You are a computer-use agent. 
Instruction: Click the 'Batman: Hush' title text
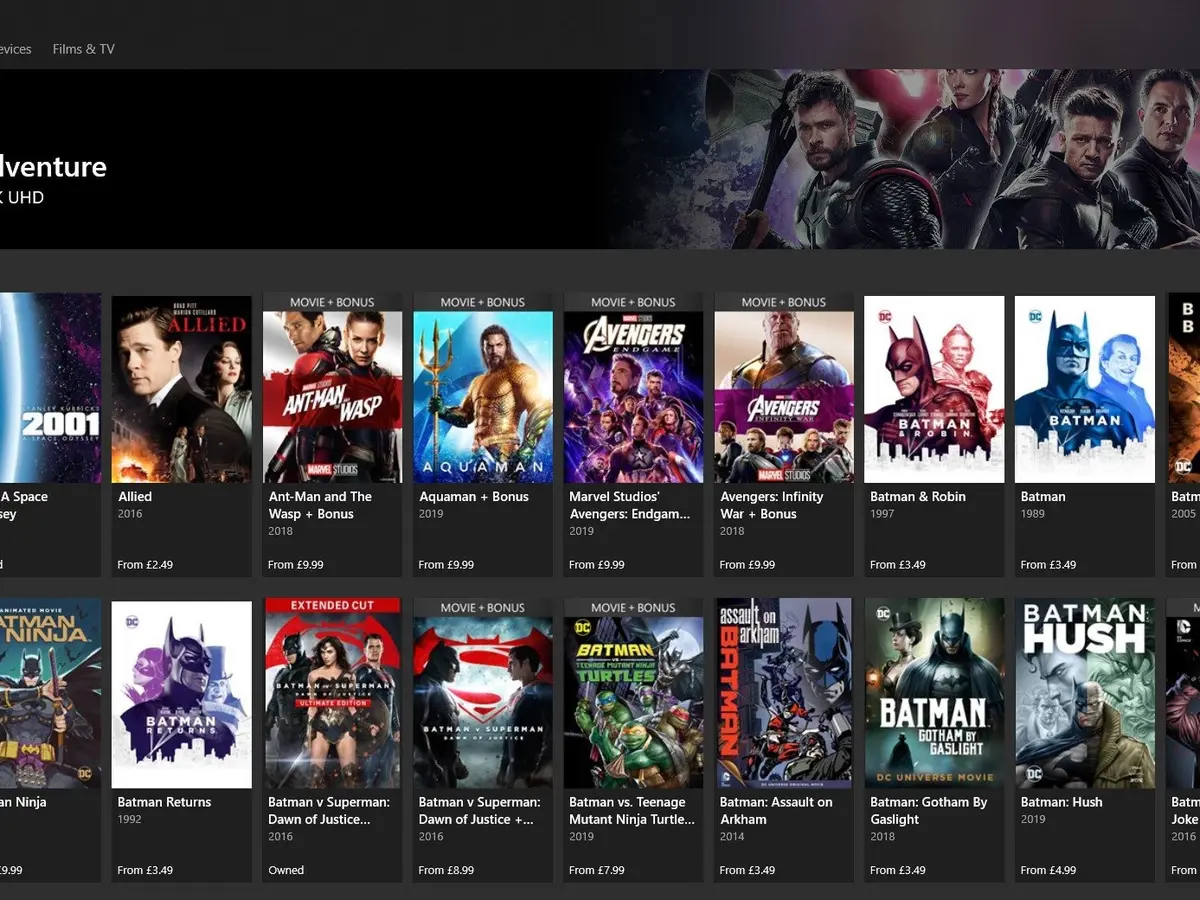coord(1062,802)
